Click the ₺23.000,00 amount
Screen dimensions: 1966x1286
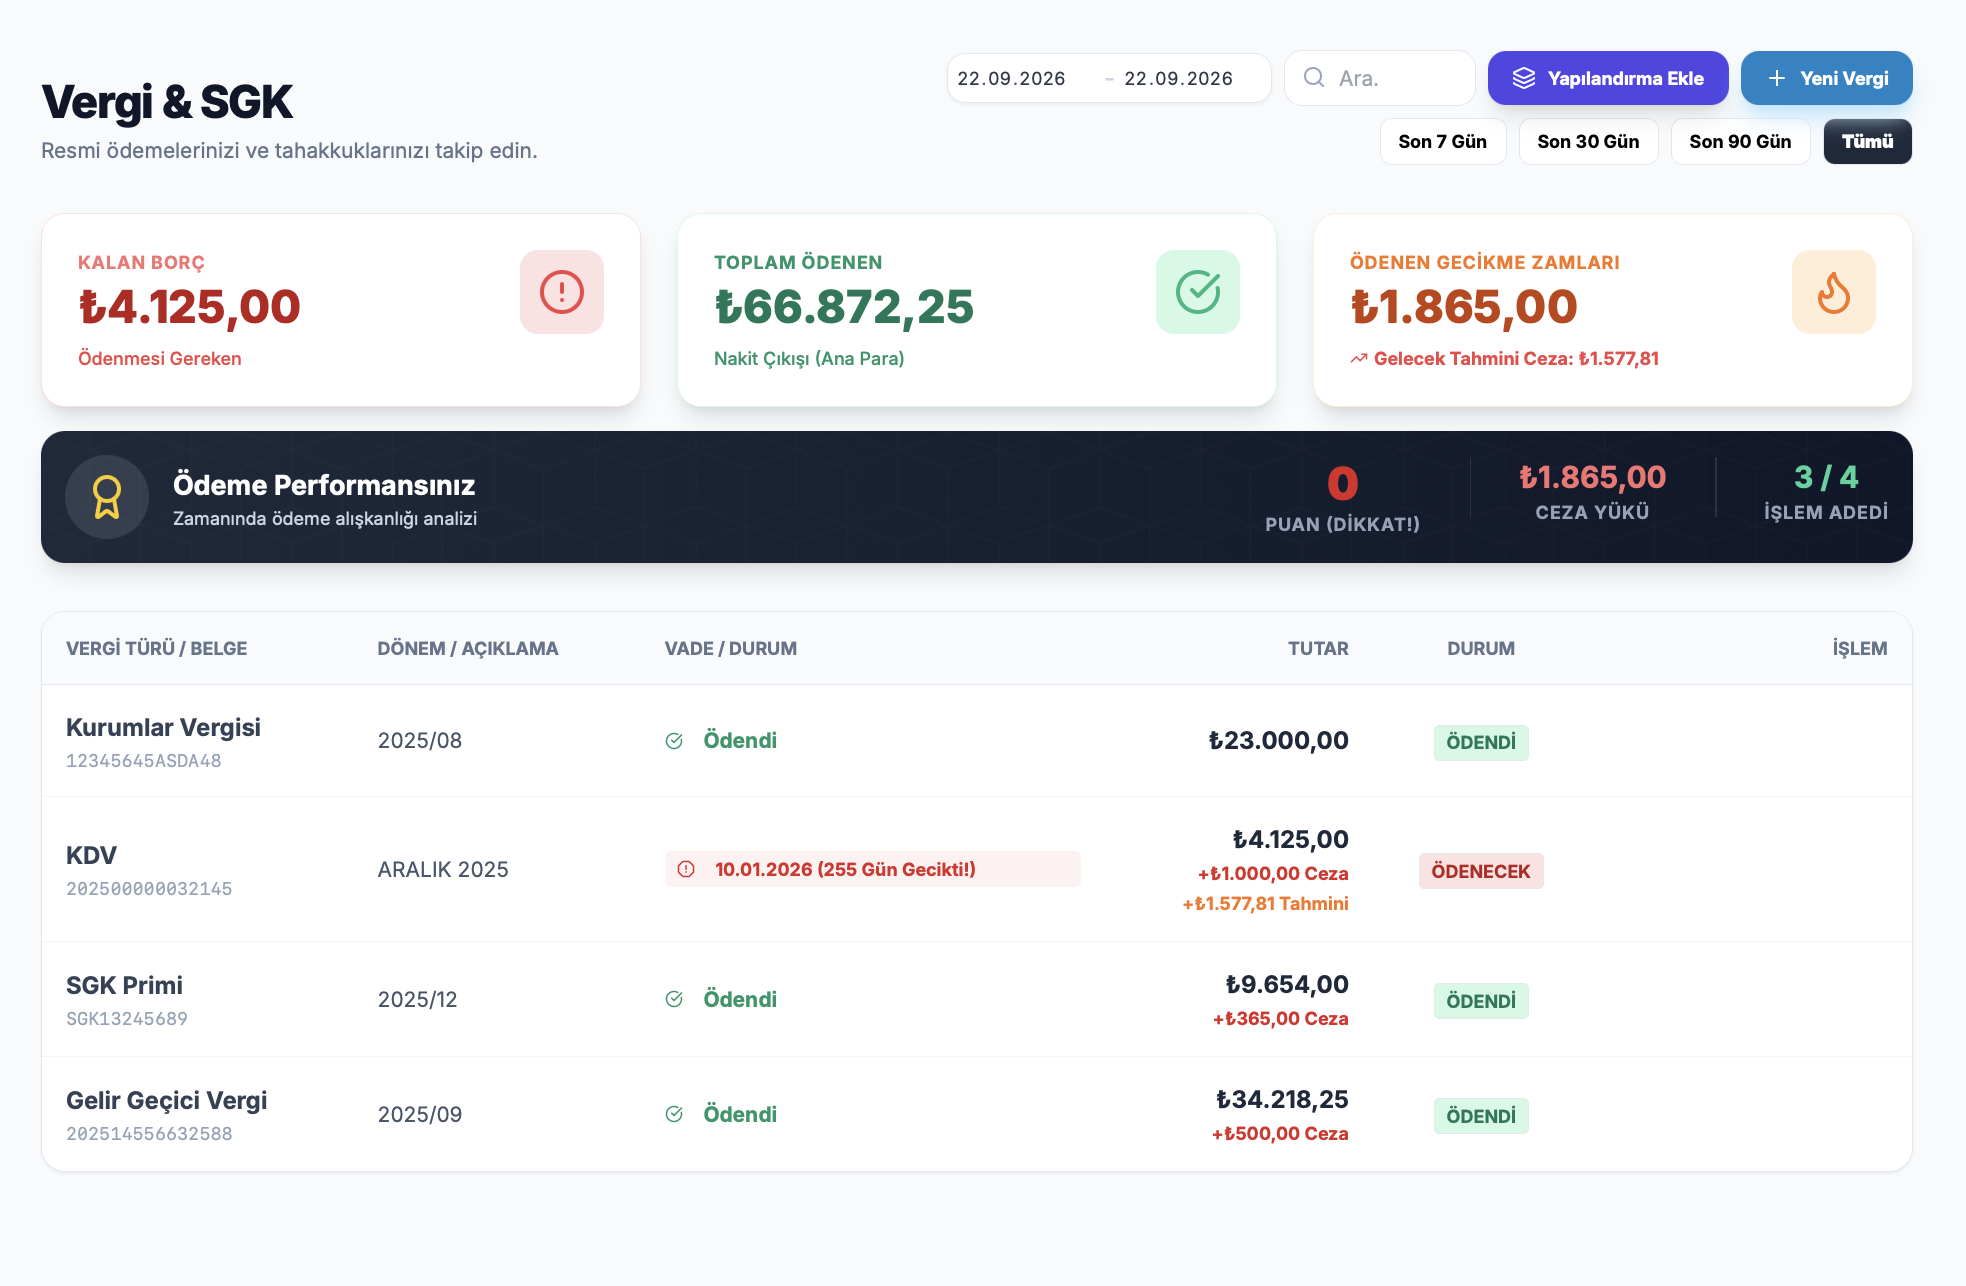pos(1278,741)
